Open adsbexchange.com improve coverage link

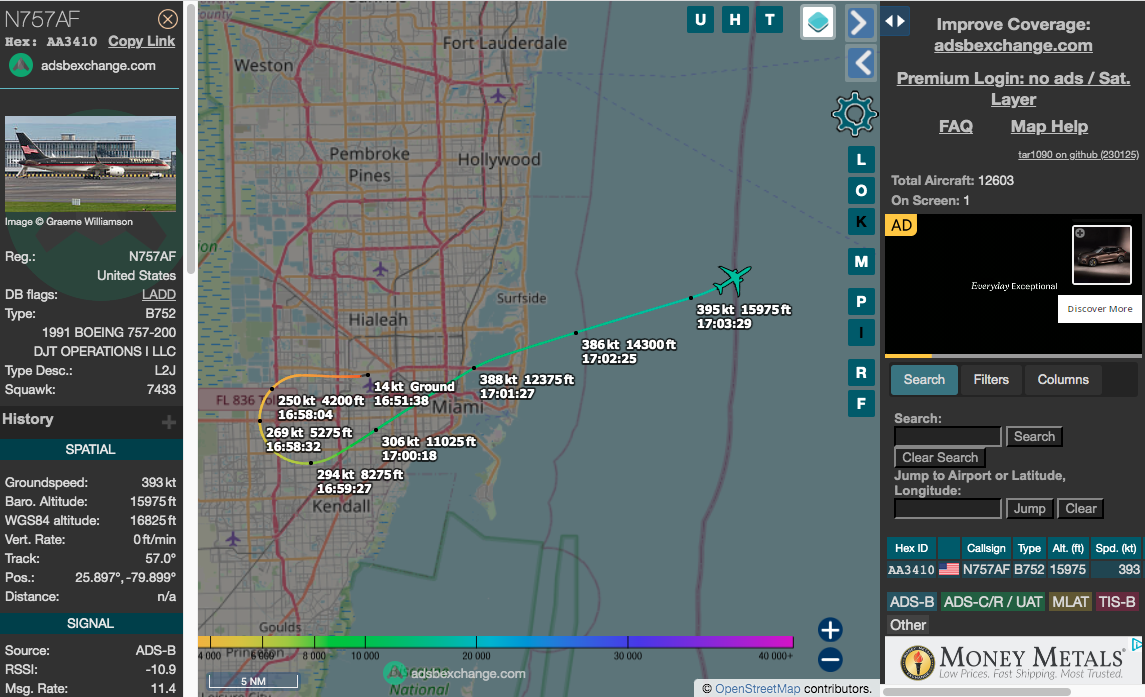click(x=1013, y=45)
